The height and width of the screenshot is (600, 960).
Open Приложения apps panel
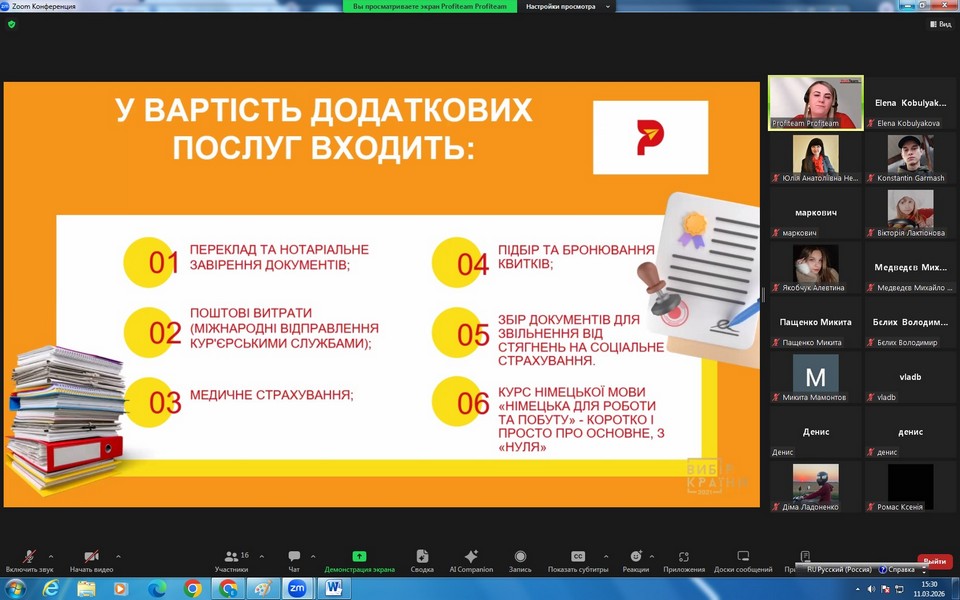pyautogui.click(x=684, y=557)
